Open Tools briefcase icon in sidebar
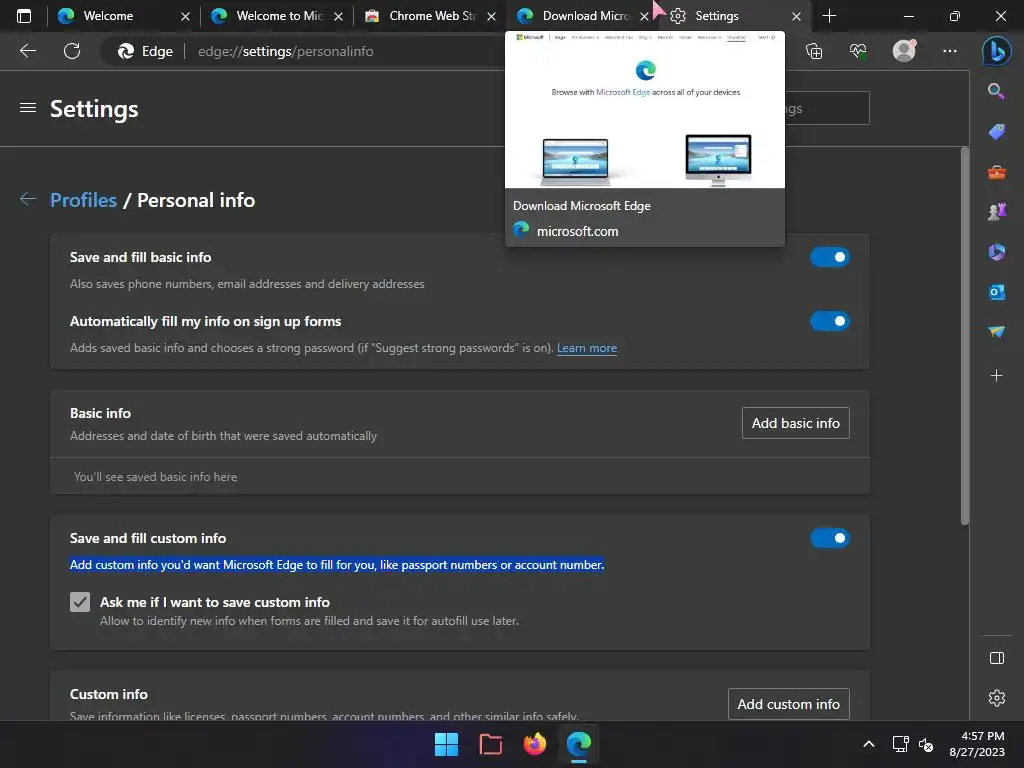1024x768 pixels. (x=997, y=172)
